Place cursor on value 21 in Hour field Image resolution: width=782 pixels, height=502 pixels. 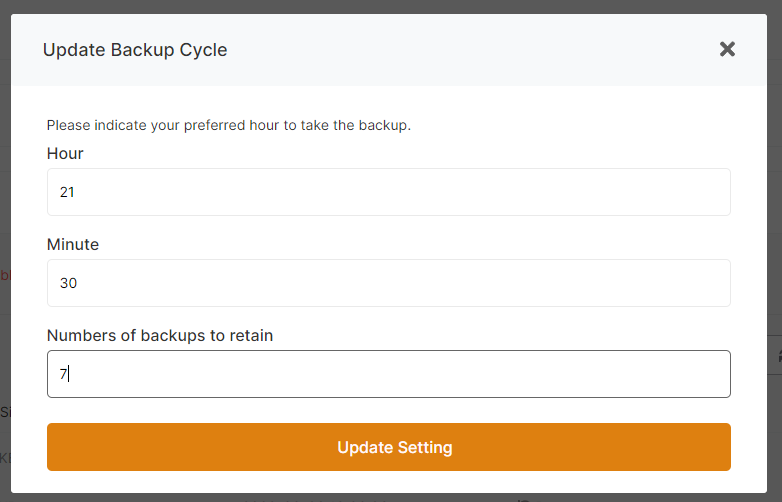(x=67, y=192)
